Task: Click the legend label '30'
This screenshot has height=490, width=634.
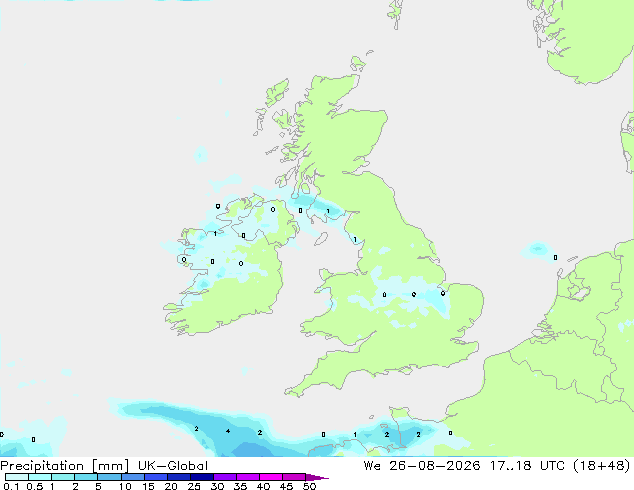Action: click(217, 486)
